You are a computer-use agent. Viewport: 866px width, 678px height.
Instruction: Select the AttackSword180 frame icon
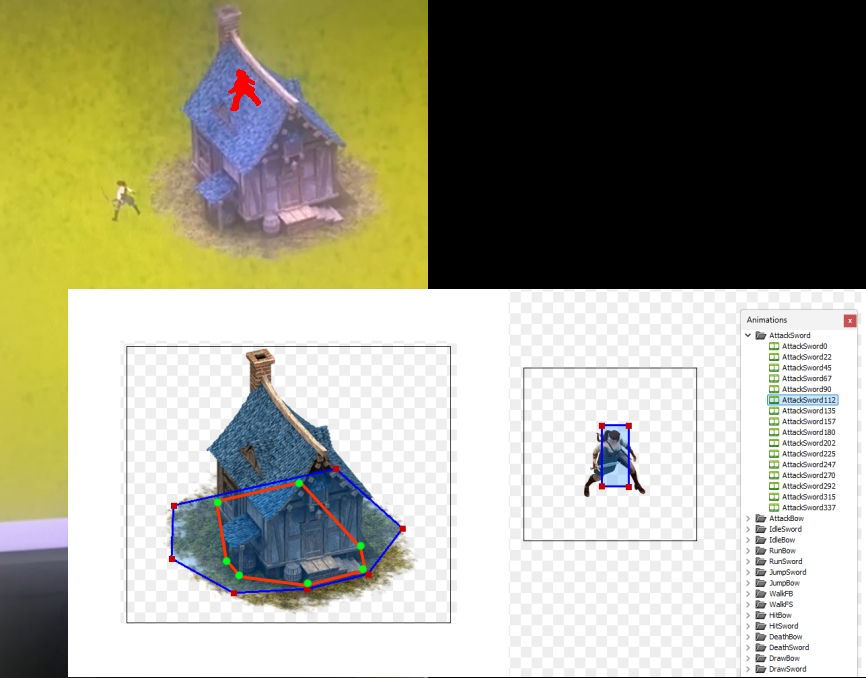[774, 432]
